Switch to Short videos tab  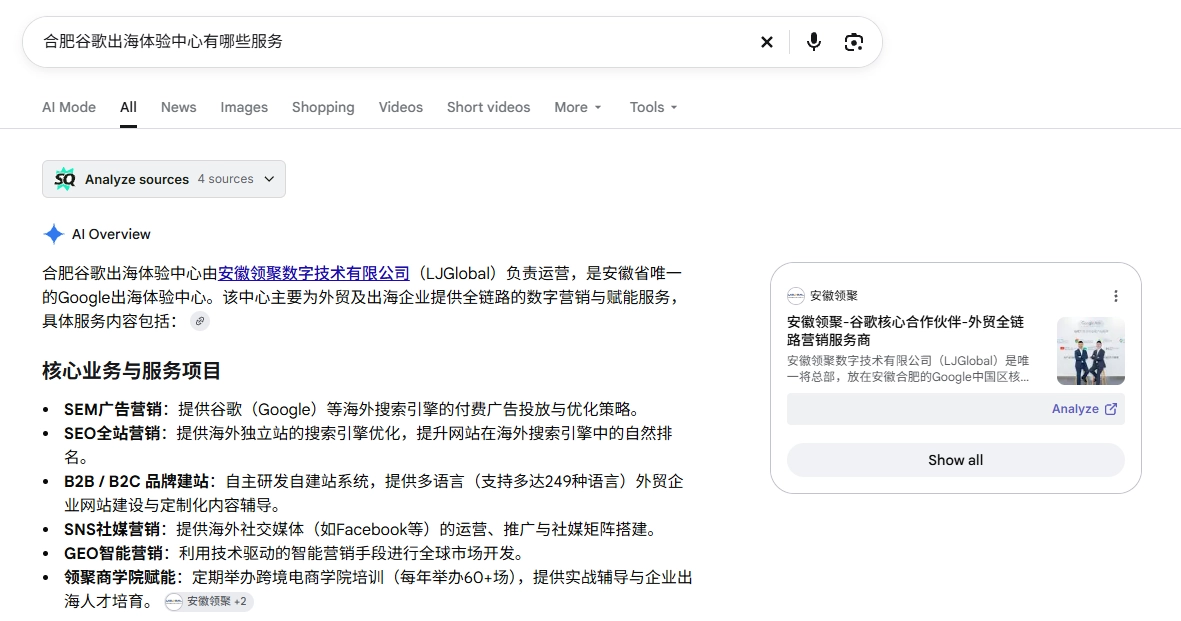(488, 108)
